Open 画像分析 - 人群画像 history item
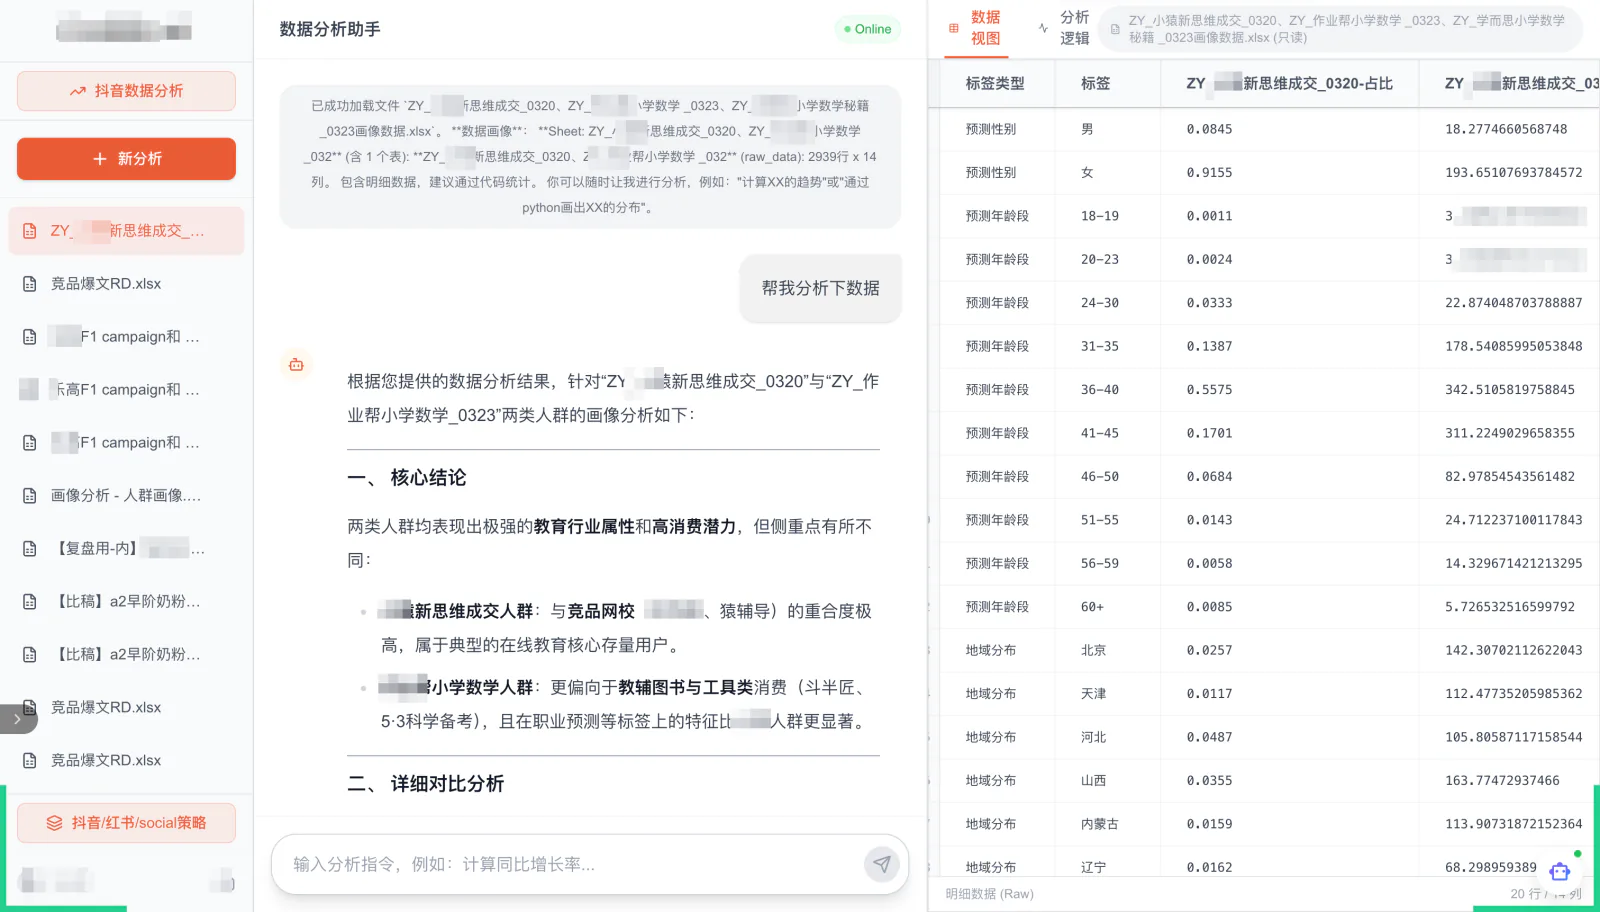1600x912 pixels. click(x=126, y=496)
